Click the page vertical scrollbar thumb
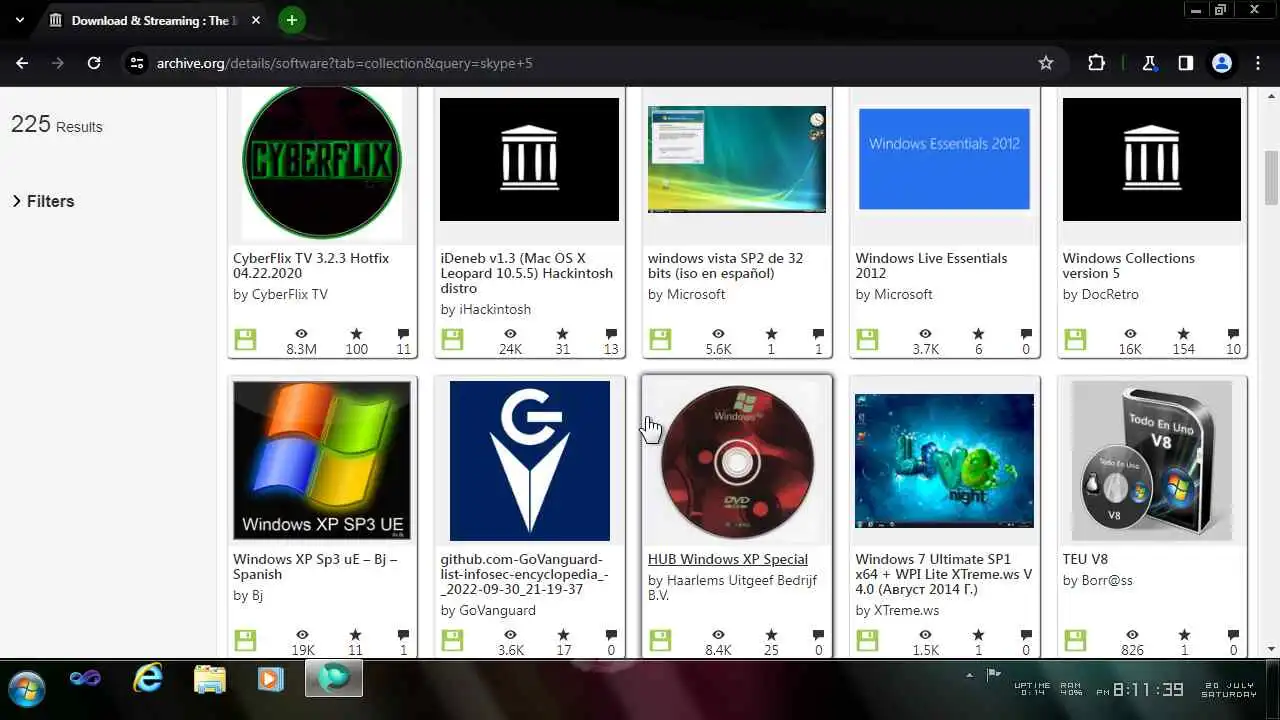The height and width of the screenshot is (720, 1280). (x=1271, y=177)
